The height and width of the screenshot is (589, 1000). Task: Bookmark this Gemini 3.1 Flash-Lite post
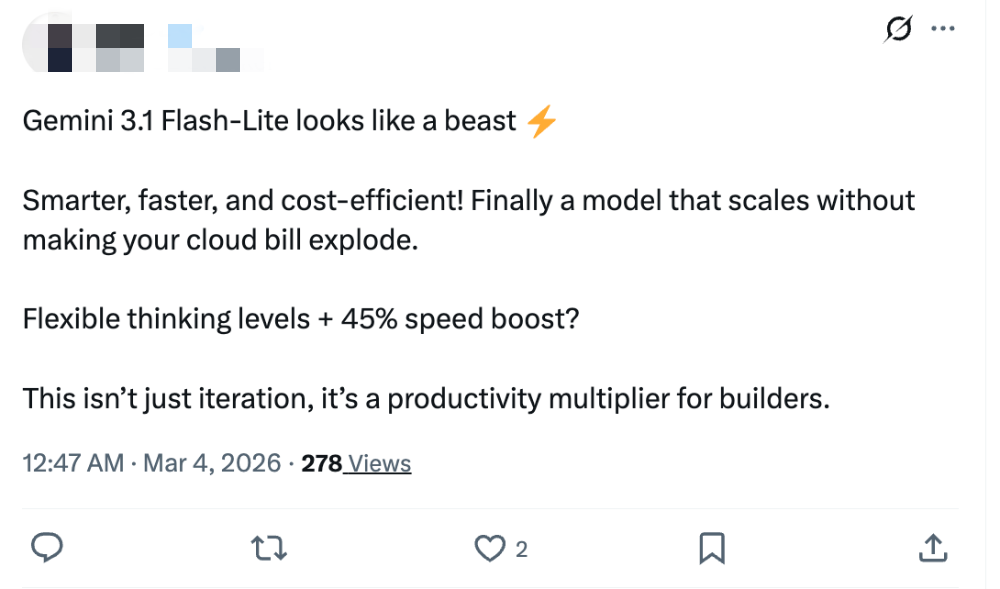click(x=711, y=547)
